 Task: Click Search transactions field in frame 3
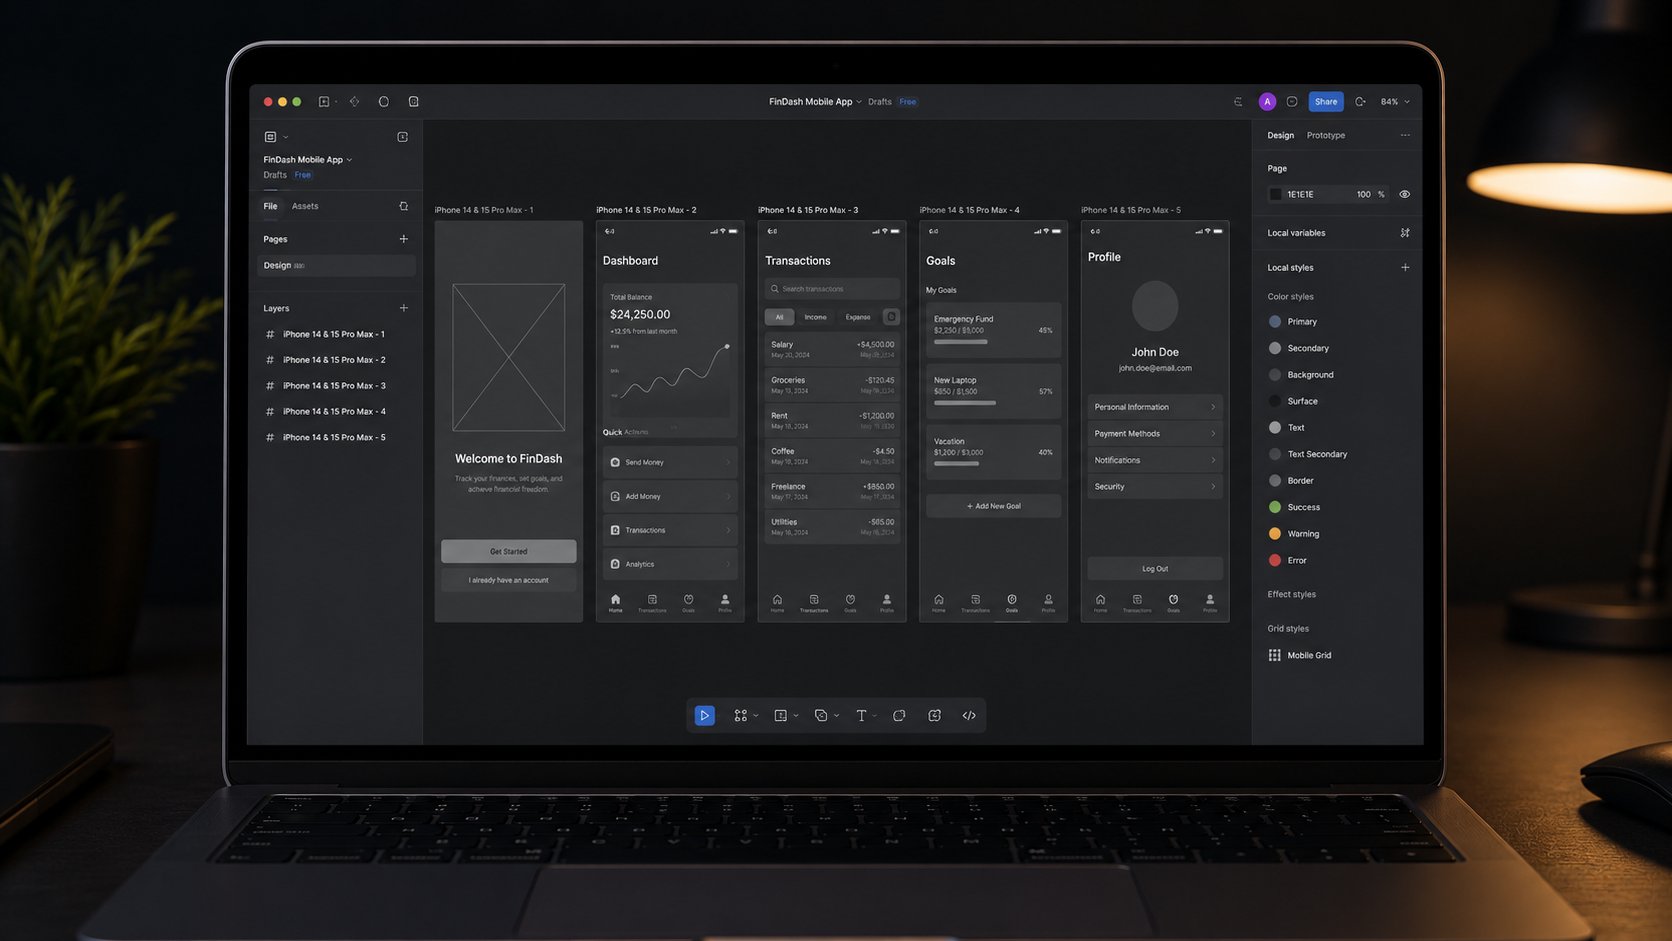point(832,289)
